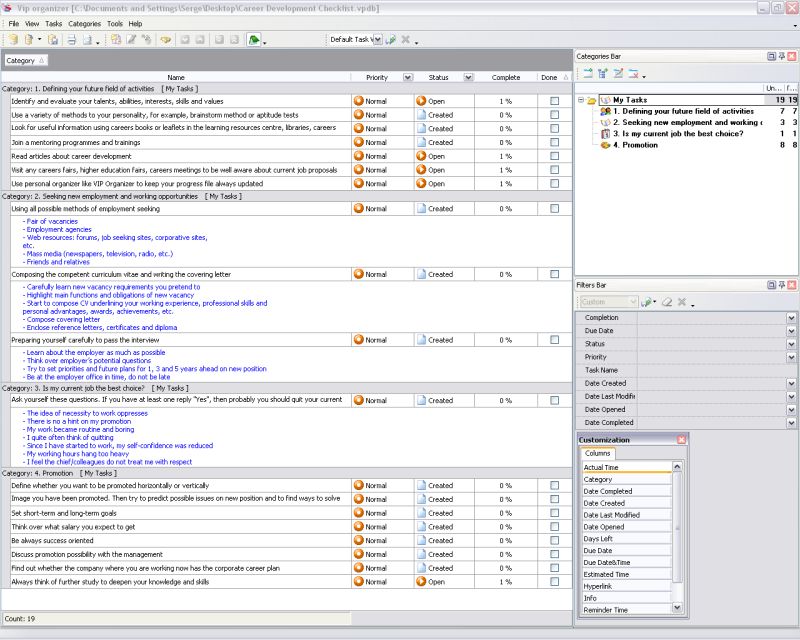Viewport: 800px width, 640px height.
Task: Close the Customization window
Action: point(682,440)
